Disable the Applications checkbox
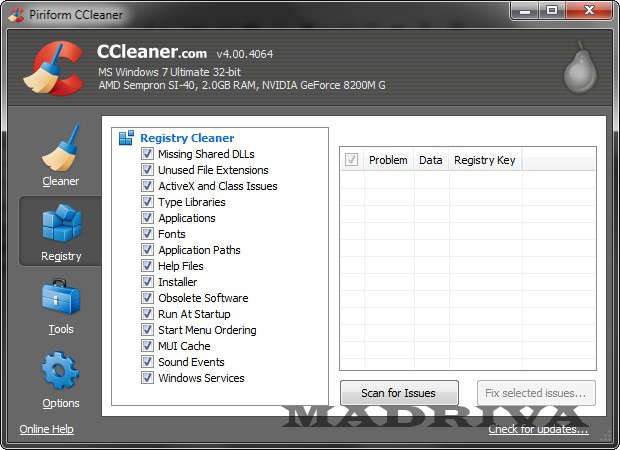Viewport: 620px width, 450px height. [x=147, y=217]
